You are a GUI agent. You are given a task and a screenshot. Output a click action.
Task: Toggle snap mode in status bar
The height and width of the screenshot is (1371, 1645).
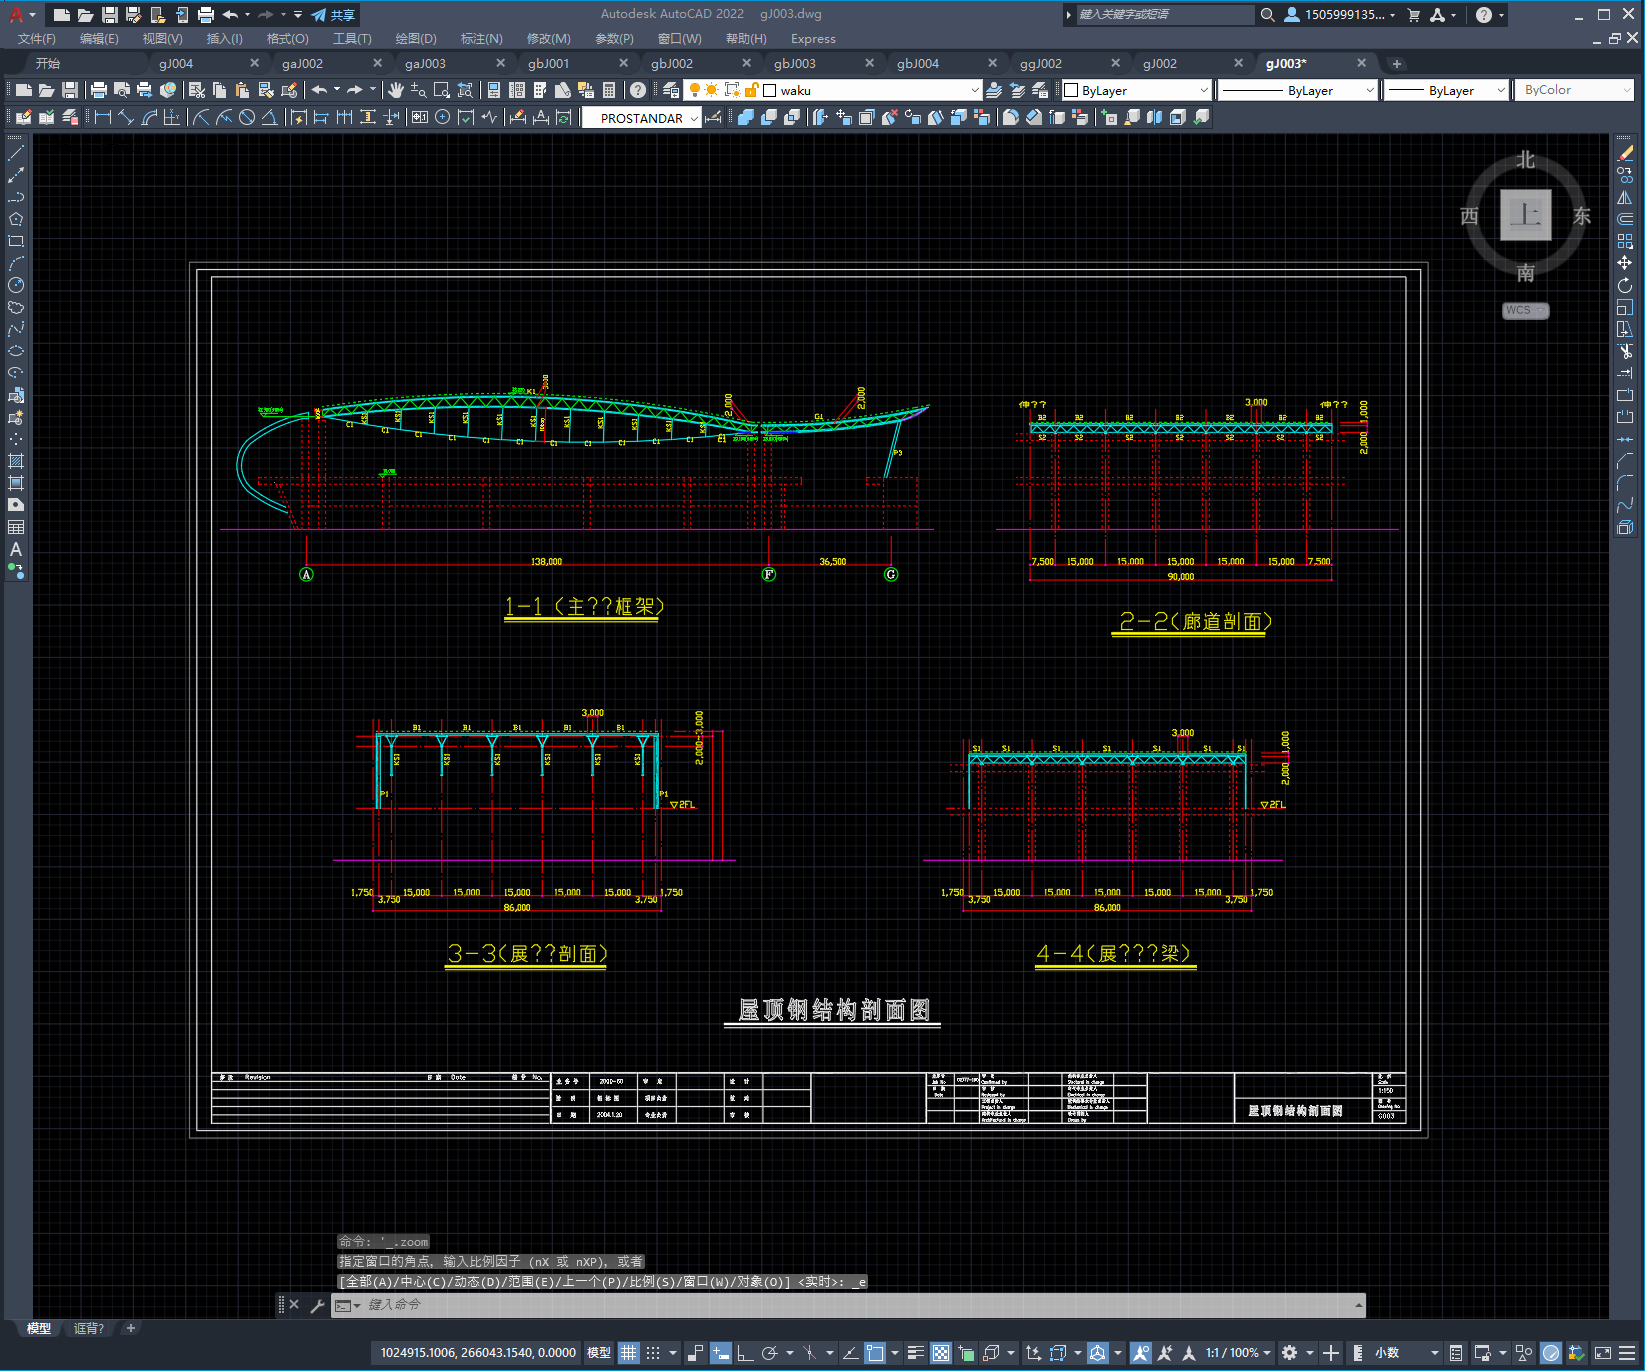pos(653,1353)
